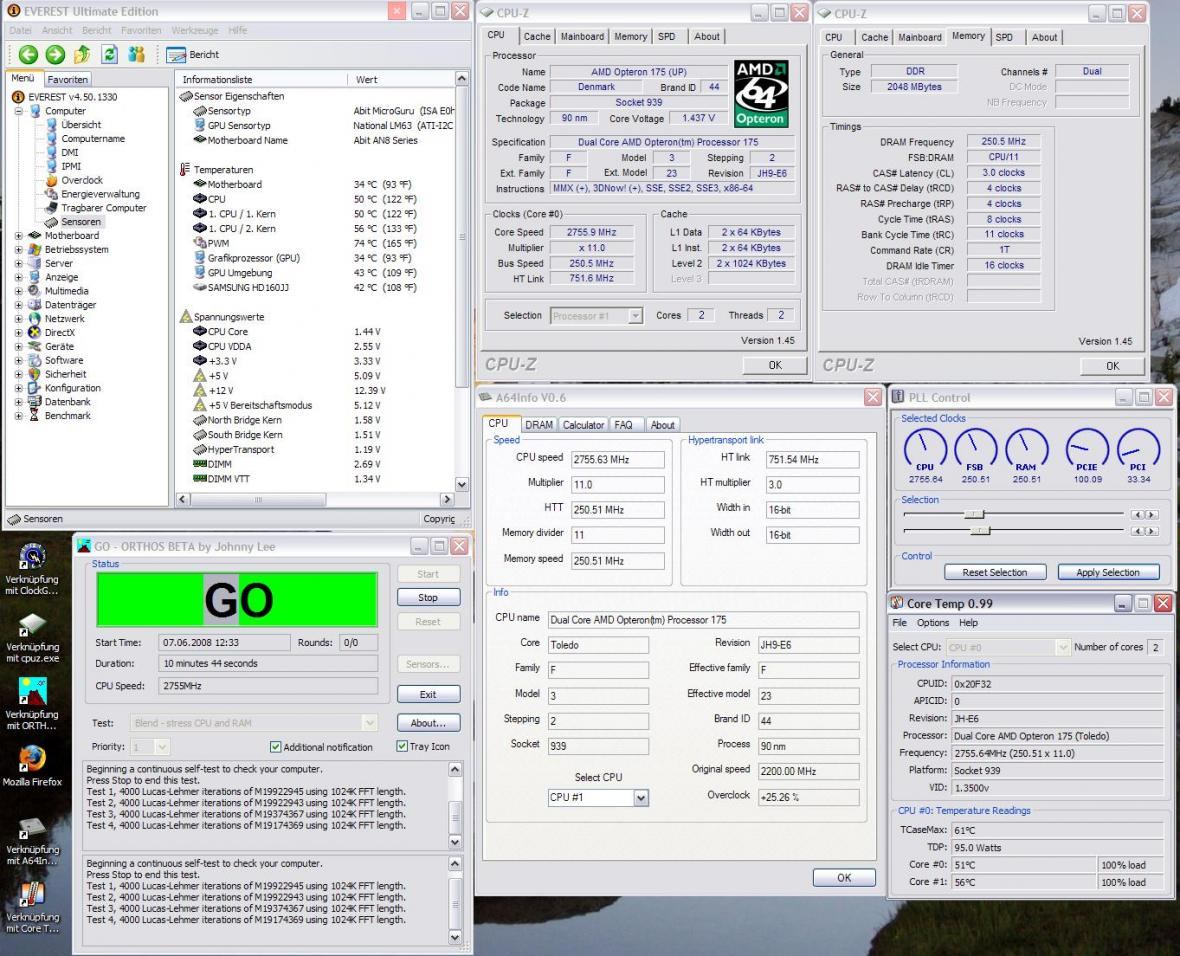The height and width of the screenshot is (956, 1180).
Task: Open ClockGen shortcut on the desktop
Action: click(x=32, y=568)
